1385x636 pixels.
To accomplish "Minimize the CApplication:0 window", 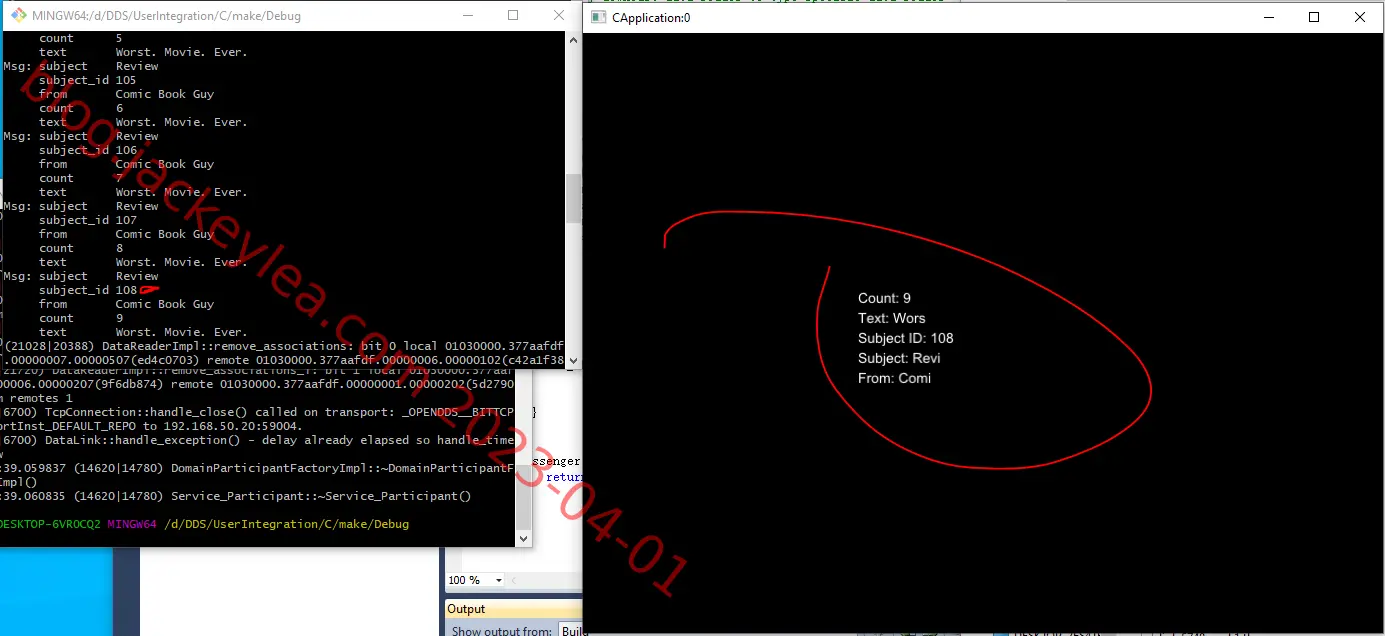I will [1268, 17].
